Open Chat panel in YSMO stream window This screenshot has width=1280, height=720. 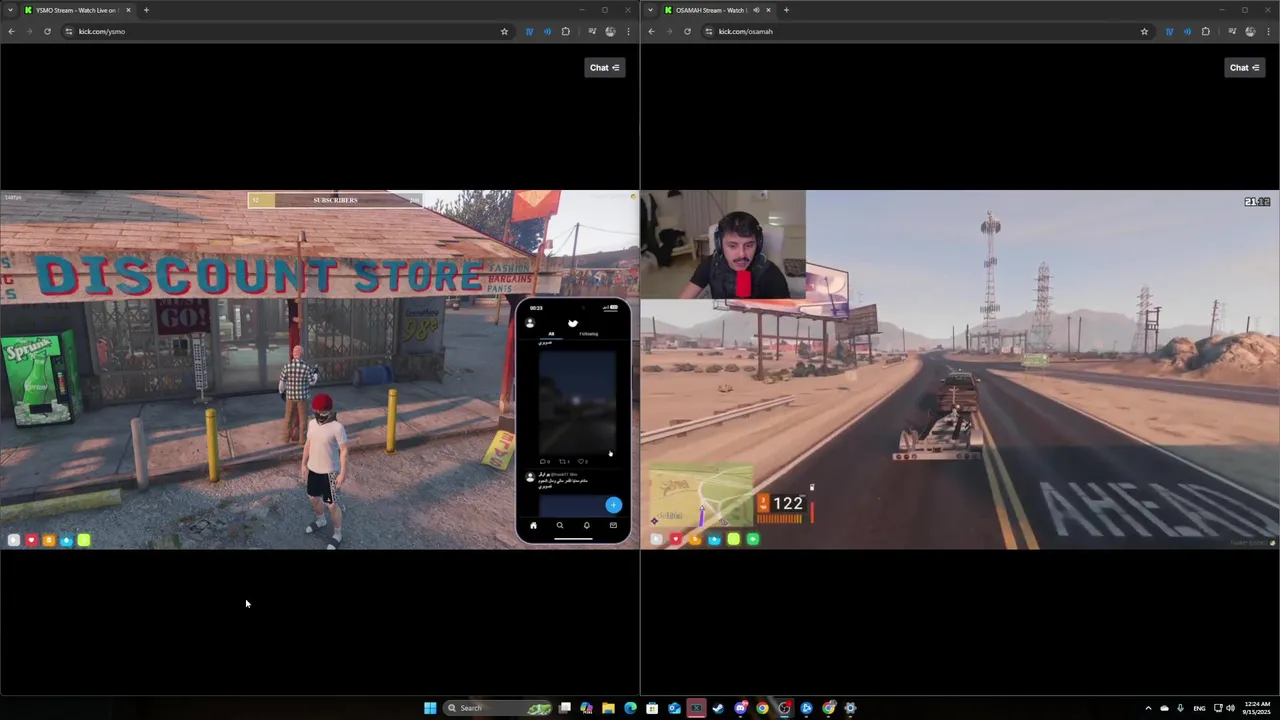(605, 68)
